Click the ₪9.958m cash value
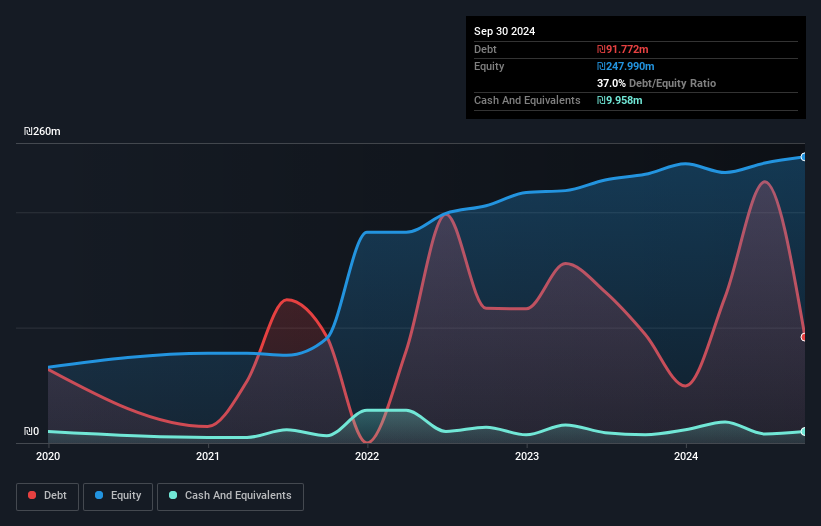 619,100
